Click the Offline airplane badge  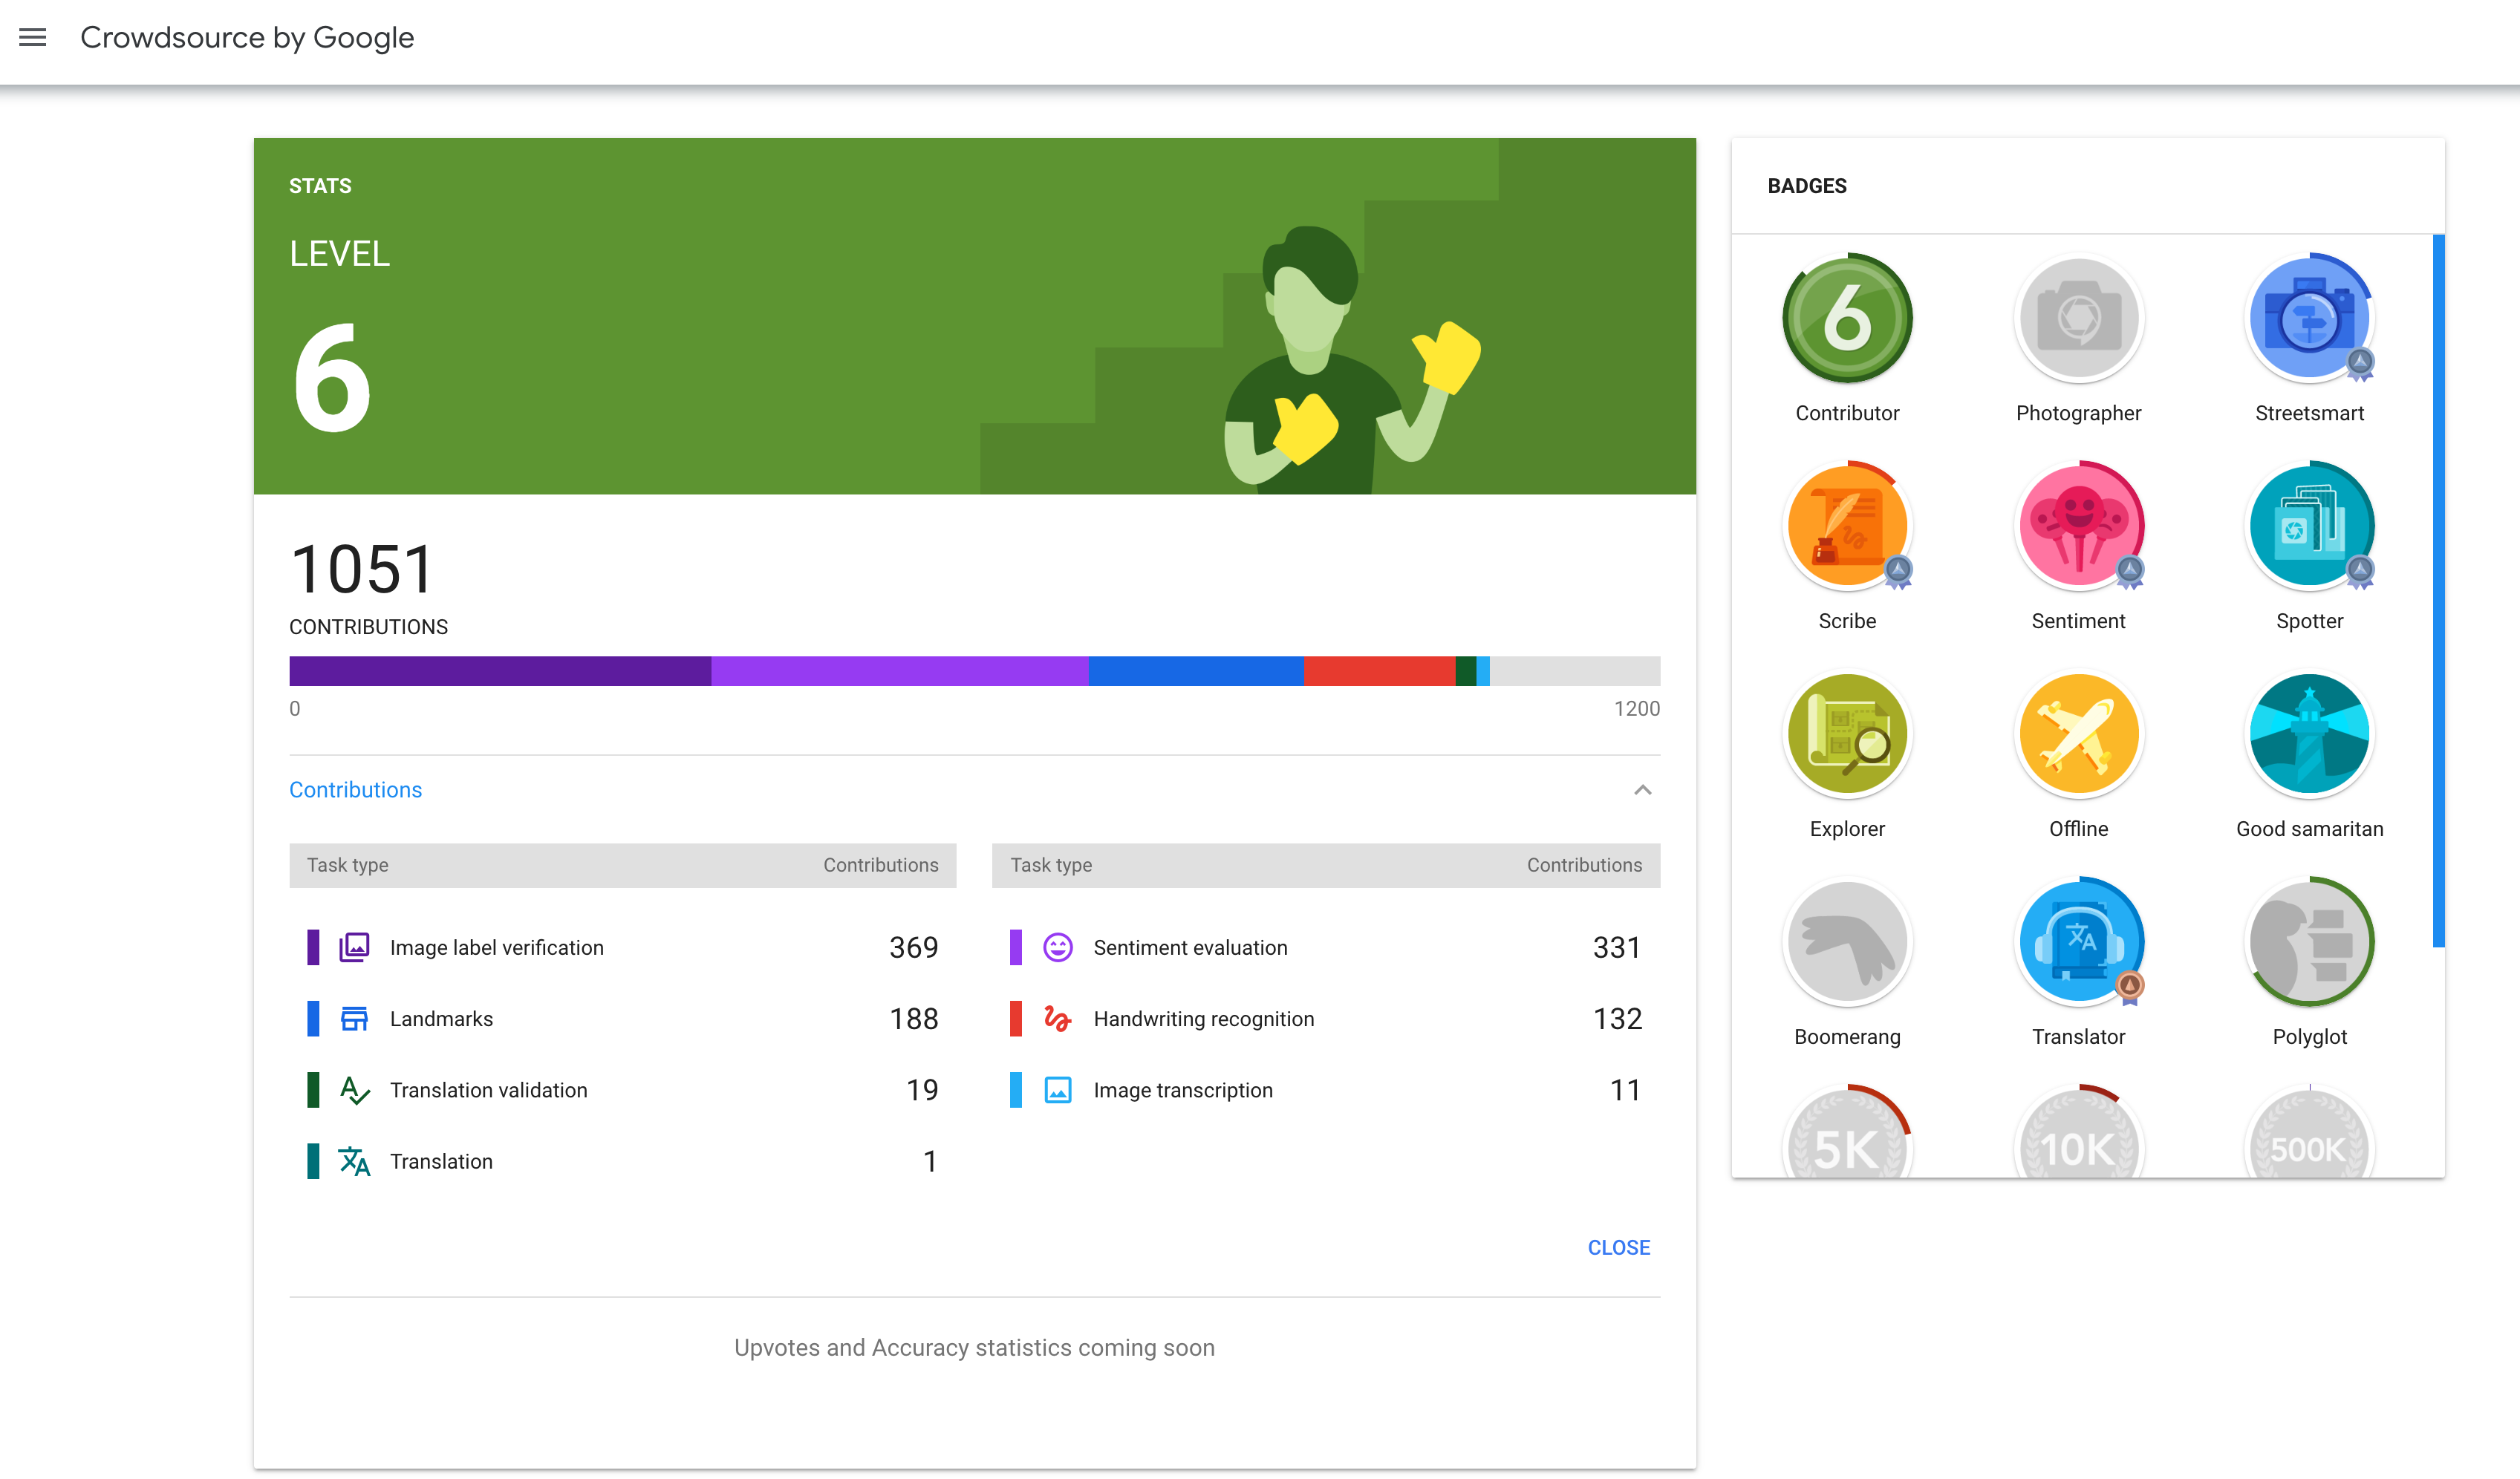pos(2078,734)
